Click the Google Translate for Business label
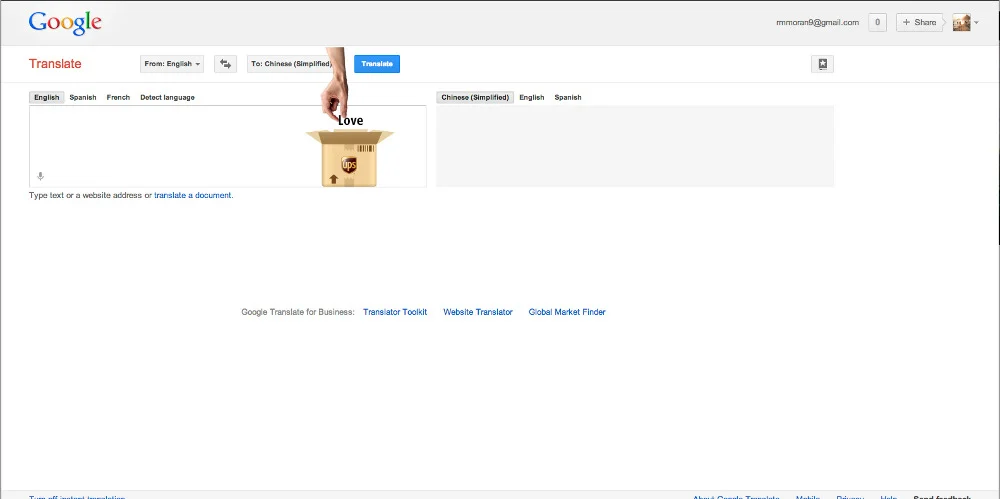 coord(298,312)
